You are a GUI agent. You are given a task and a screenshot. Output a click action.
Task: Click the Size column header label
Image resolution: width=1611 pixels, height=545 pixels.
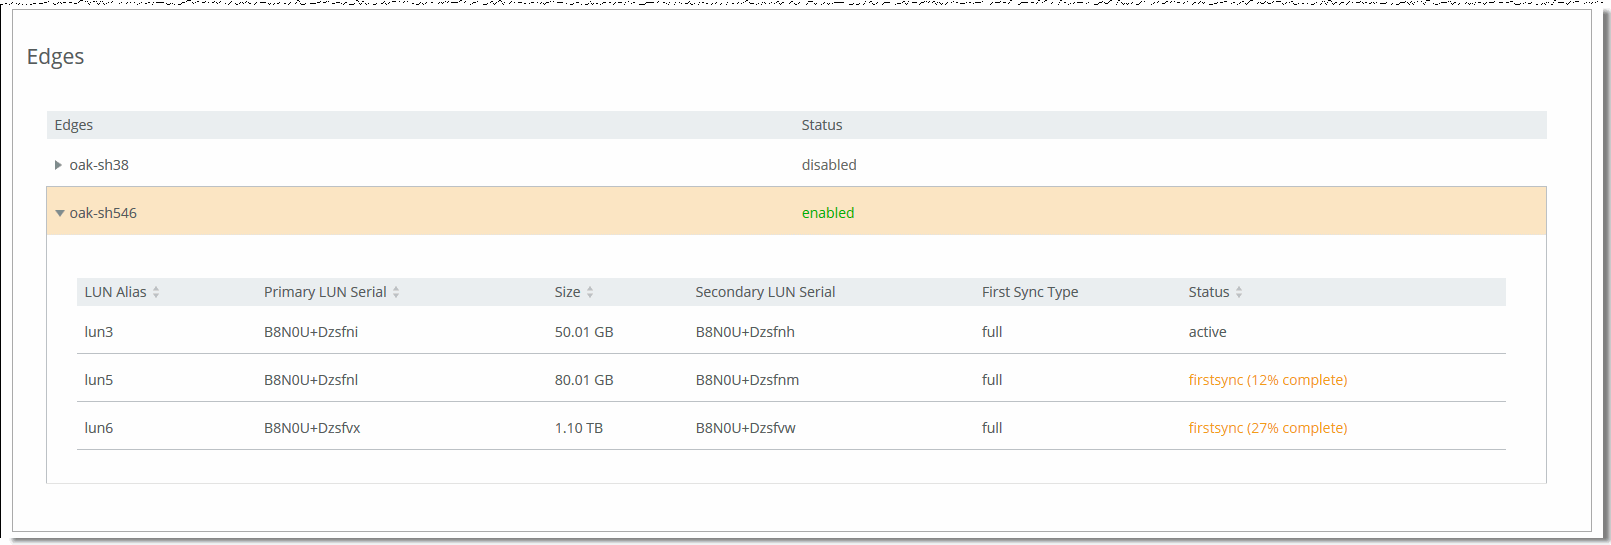(567, 292)
